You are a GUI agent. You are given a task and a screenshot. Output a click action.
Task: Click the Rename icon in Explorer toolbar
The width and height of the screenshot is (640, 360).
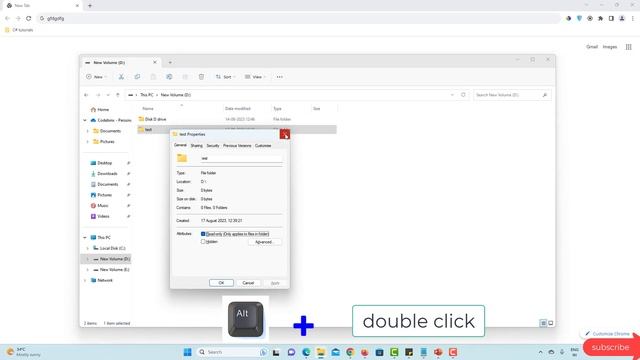click(169, 77)
